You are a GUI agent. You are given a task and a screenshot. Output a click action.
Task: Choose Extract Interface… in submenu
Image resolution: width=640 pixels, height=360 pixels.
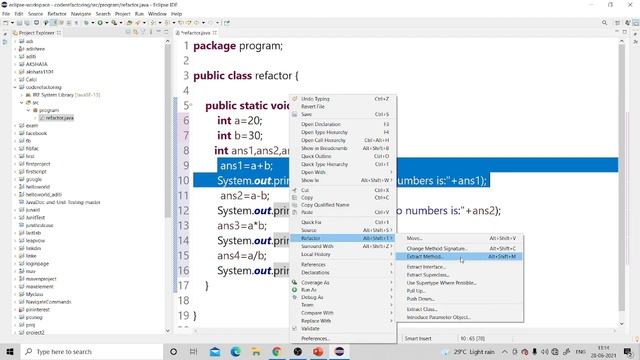[x=459, y=267]
